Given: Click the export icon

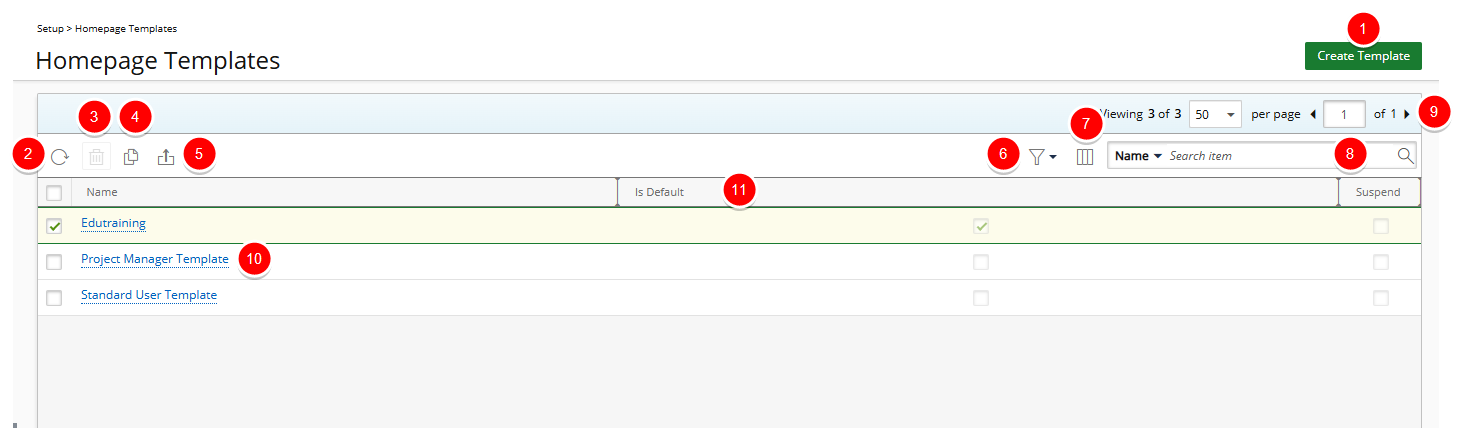Looking at the screenshot, I should pos(166,157).
